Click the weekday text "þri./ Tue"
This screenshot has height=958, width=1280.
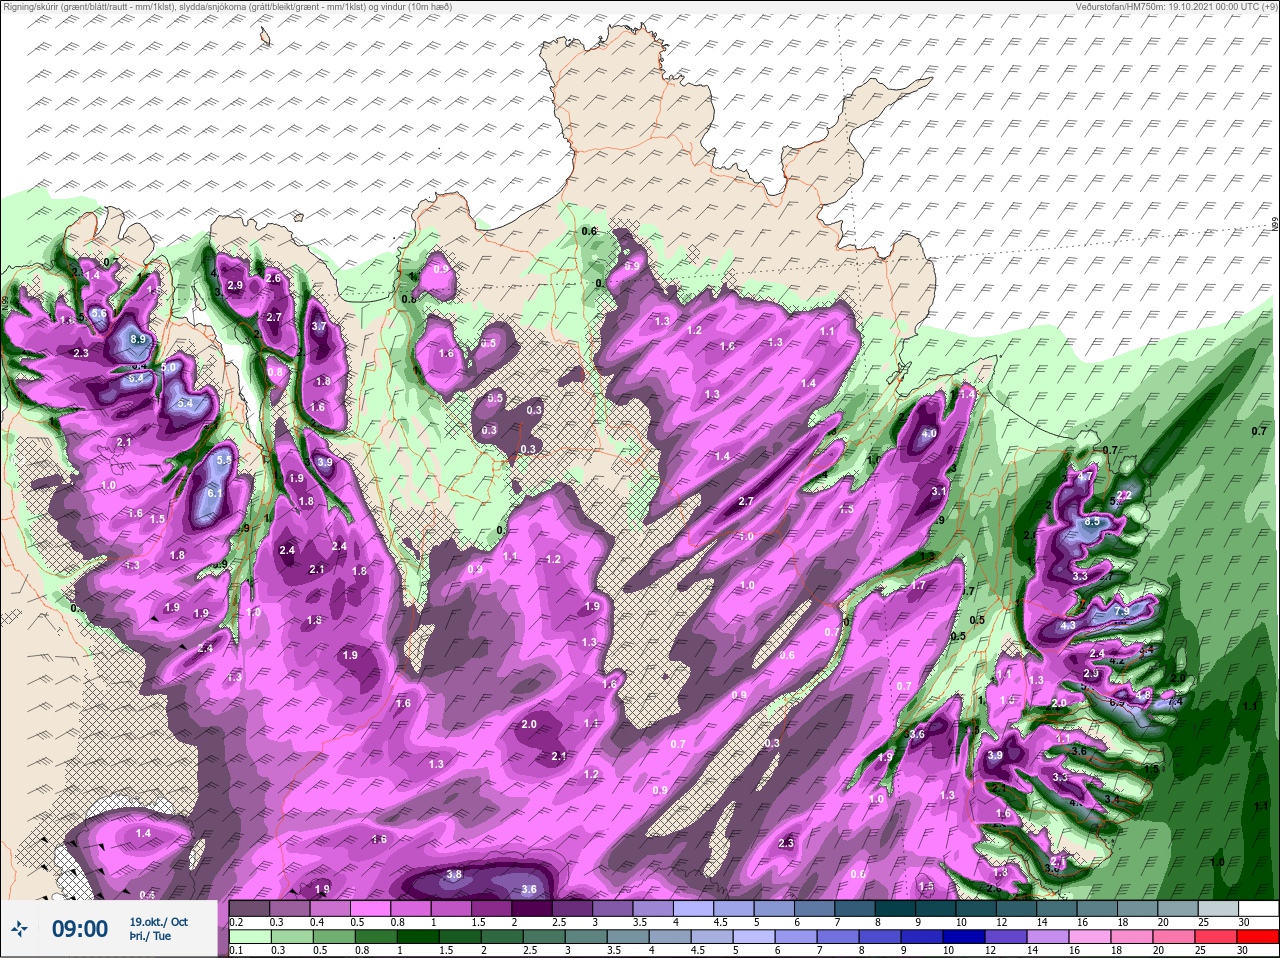click(150, 937)
